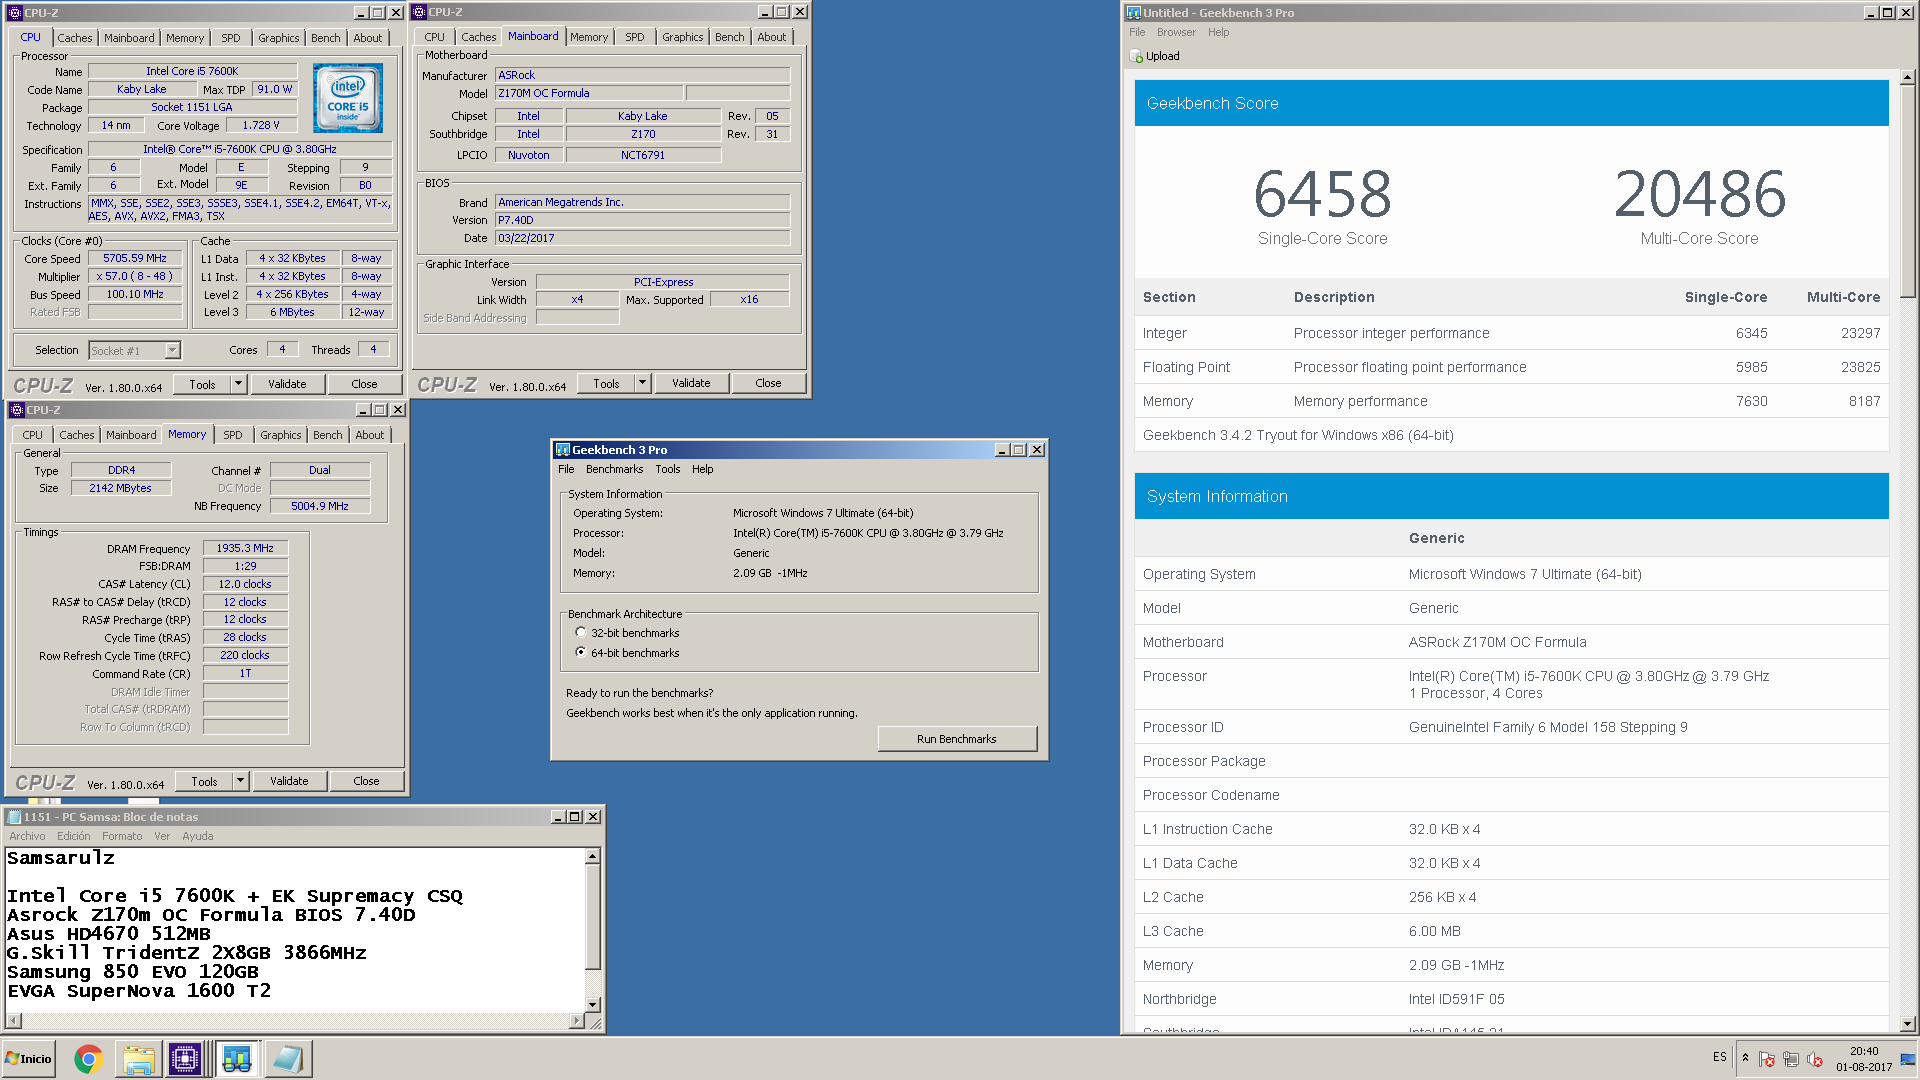Open SPD tab in the CPU-Z CPU window

[231, 38]
